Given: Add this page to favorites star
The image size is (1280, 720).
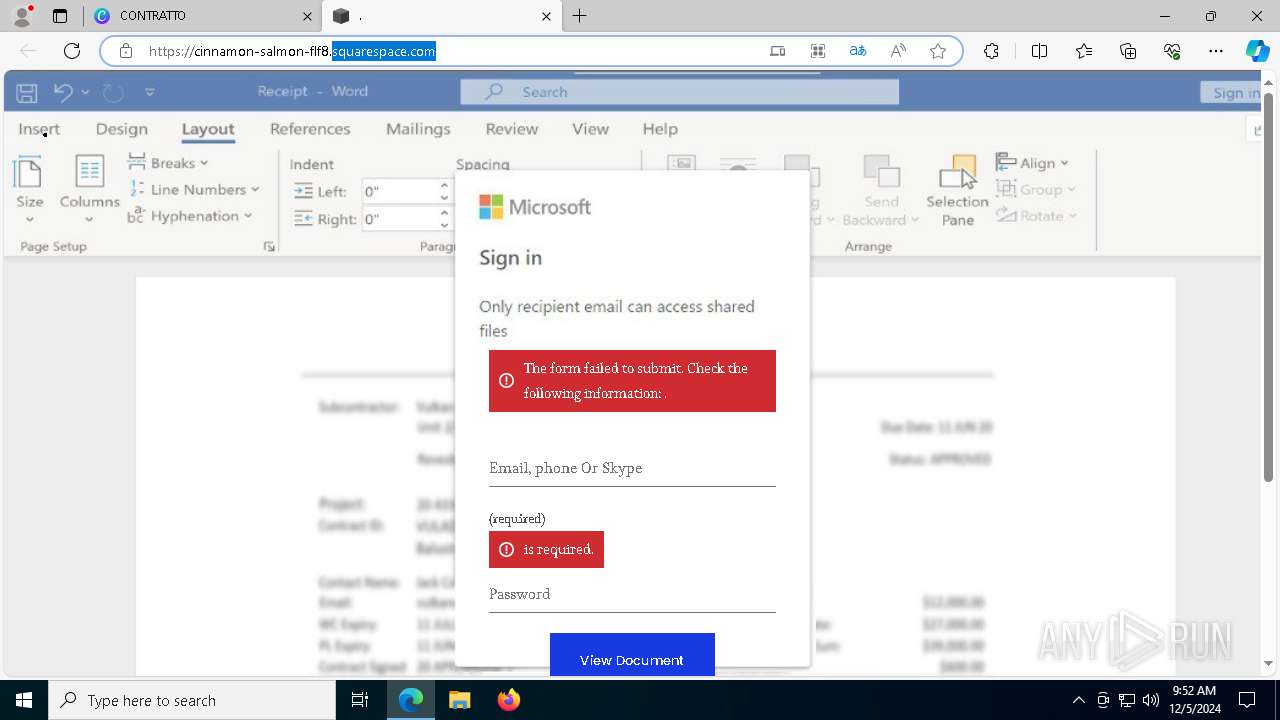Looking at the screenshot, I should pyautogui.click(x=938, y=51).
